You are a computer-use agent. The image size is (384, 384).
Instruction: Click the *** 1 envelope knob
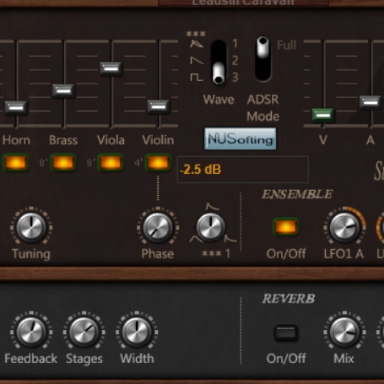coord(210,228)
